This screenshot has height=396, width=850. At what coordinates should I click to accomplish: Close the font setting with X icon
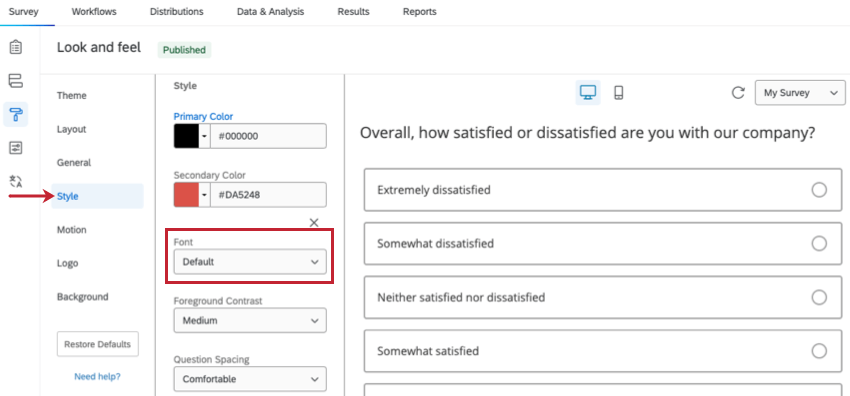[314, 222]
